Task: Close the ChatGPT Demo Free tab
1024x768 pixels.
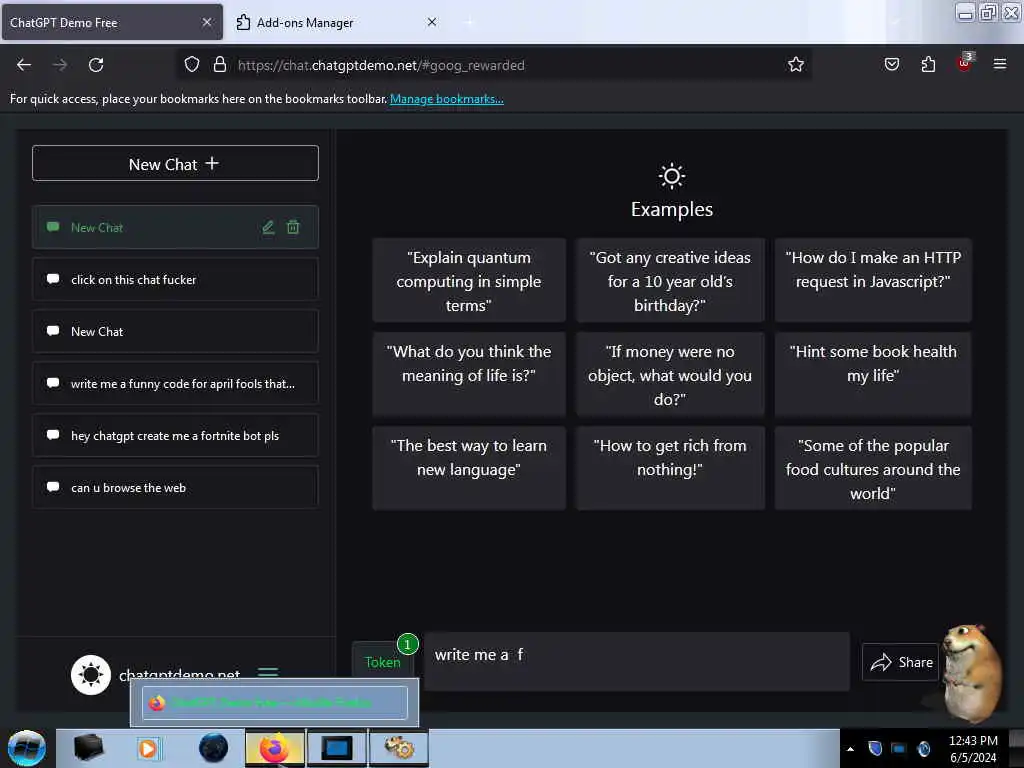Action: tap(206, 22)
